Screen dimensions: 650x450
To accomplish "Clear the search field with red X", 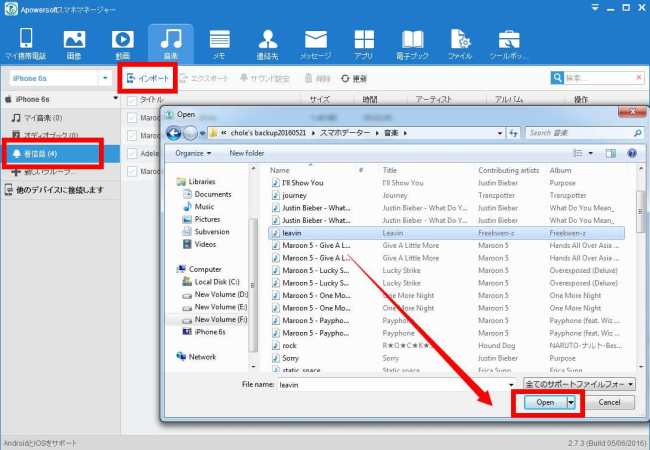I will 639,77.
